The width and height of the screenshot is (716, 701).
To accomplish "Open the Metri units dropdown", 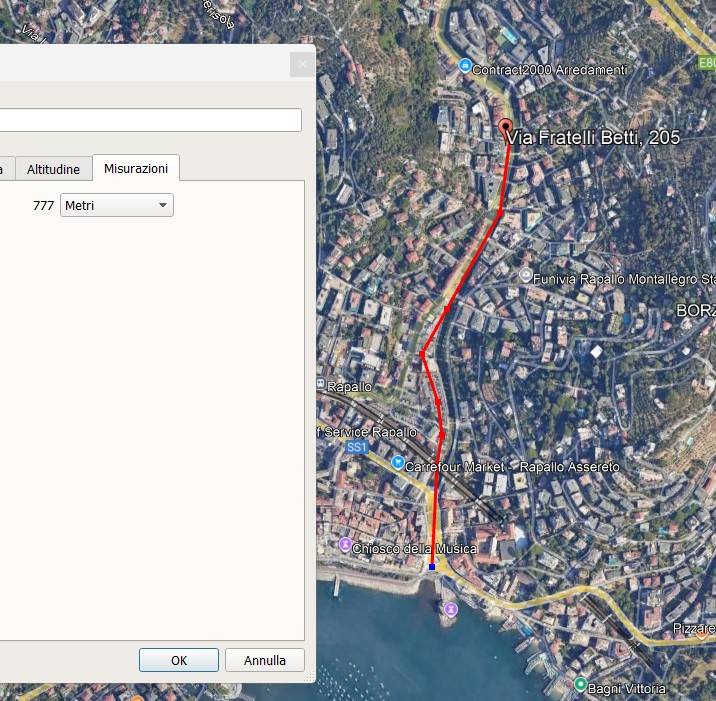I will (117, 205).
